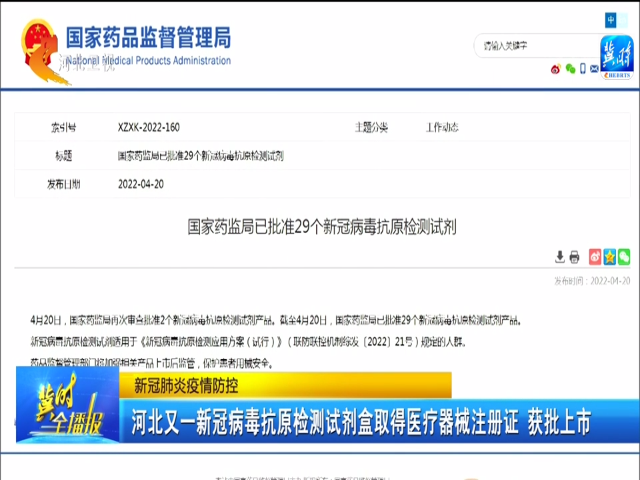Click the article download icon
640x480 pixels.
coord(560,257)
